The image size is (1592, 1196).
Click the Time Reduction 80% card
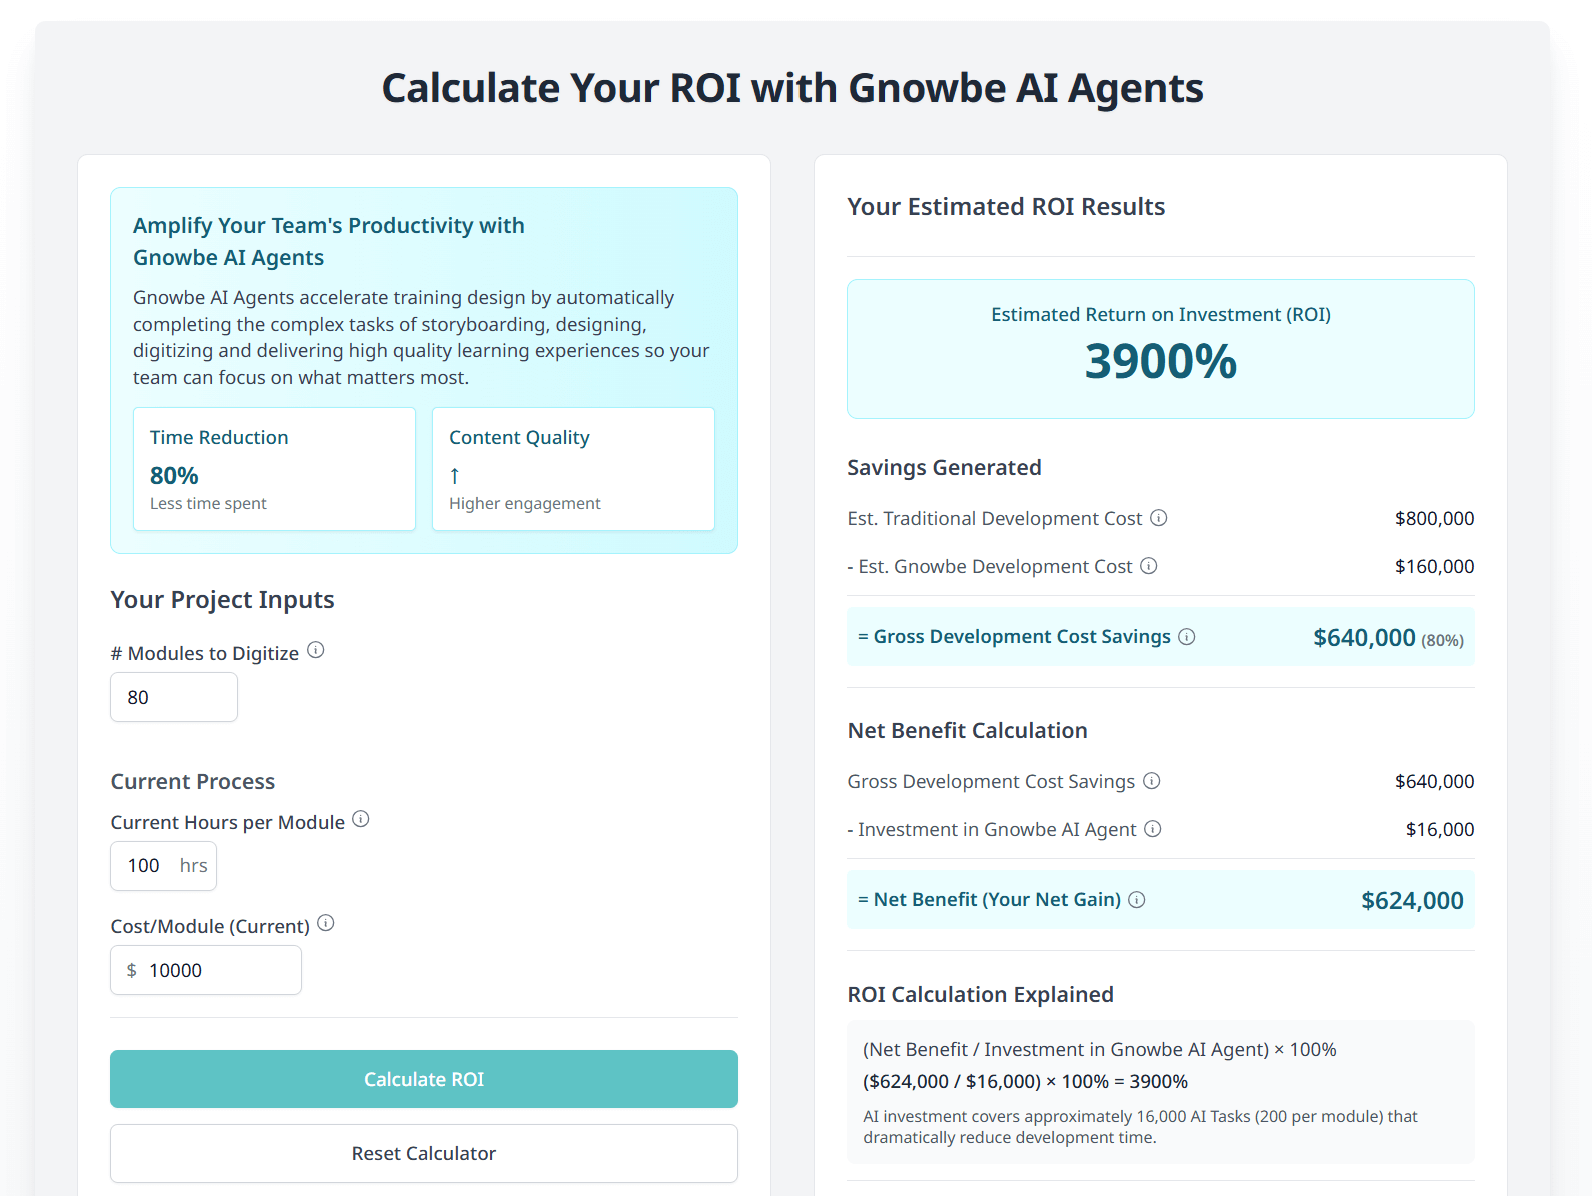(x=274, y=468)
